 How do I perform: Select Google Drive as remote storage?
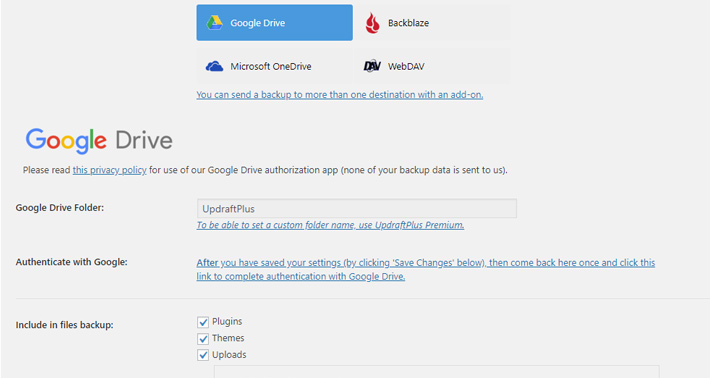pos(274,23)
